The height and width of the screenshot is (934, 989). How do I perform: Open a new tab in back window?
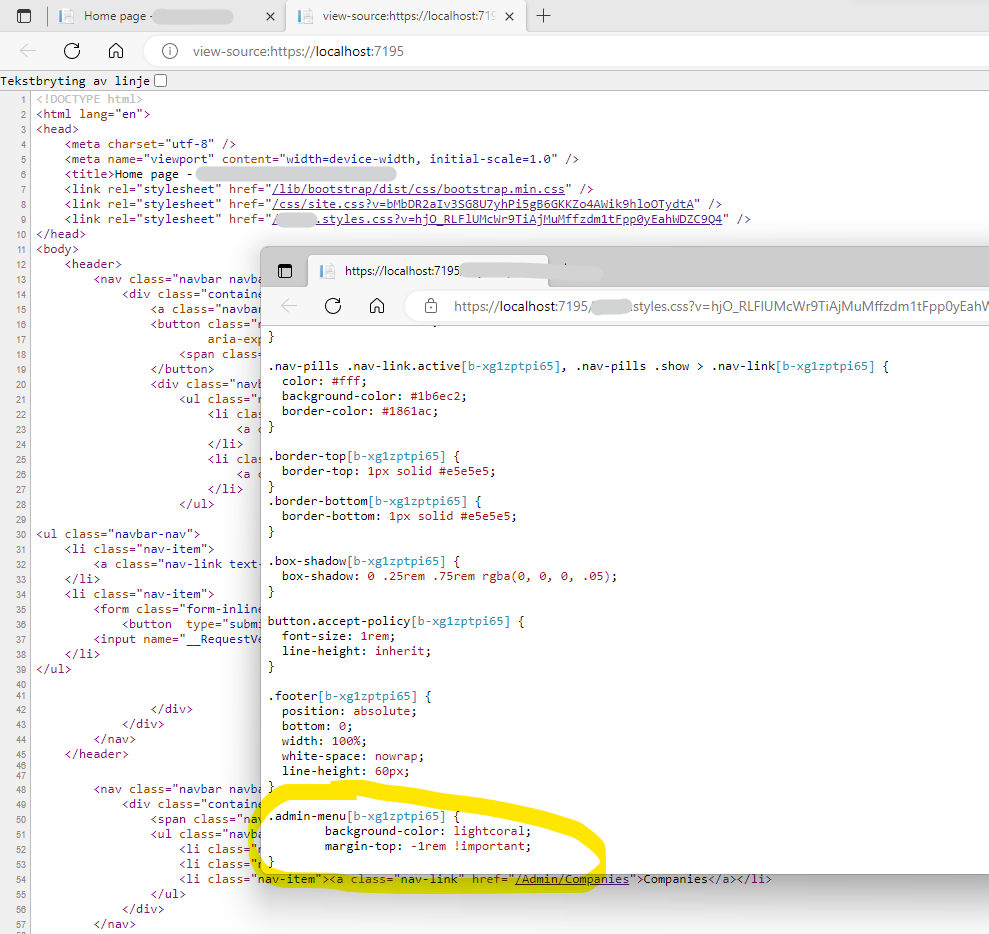click(543, 16)
